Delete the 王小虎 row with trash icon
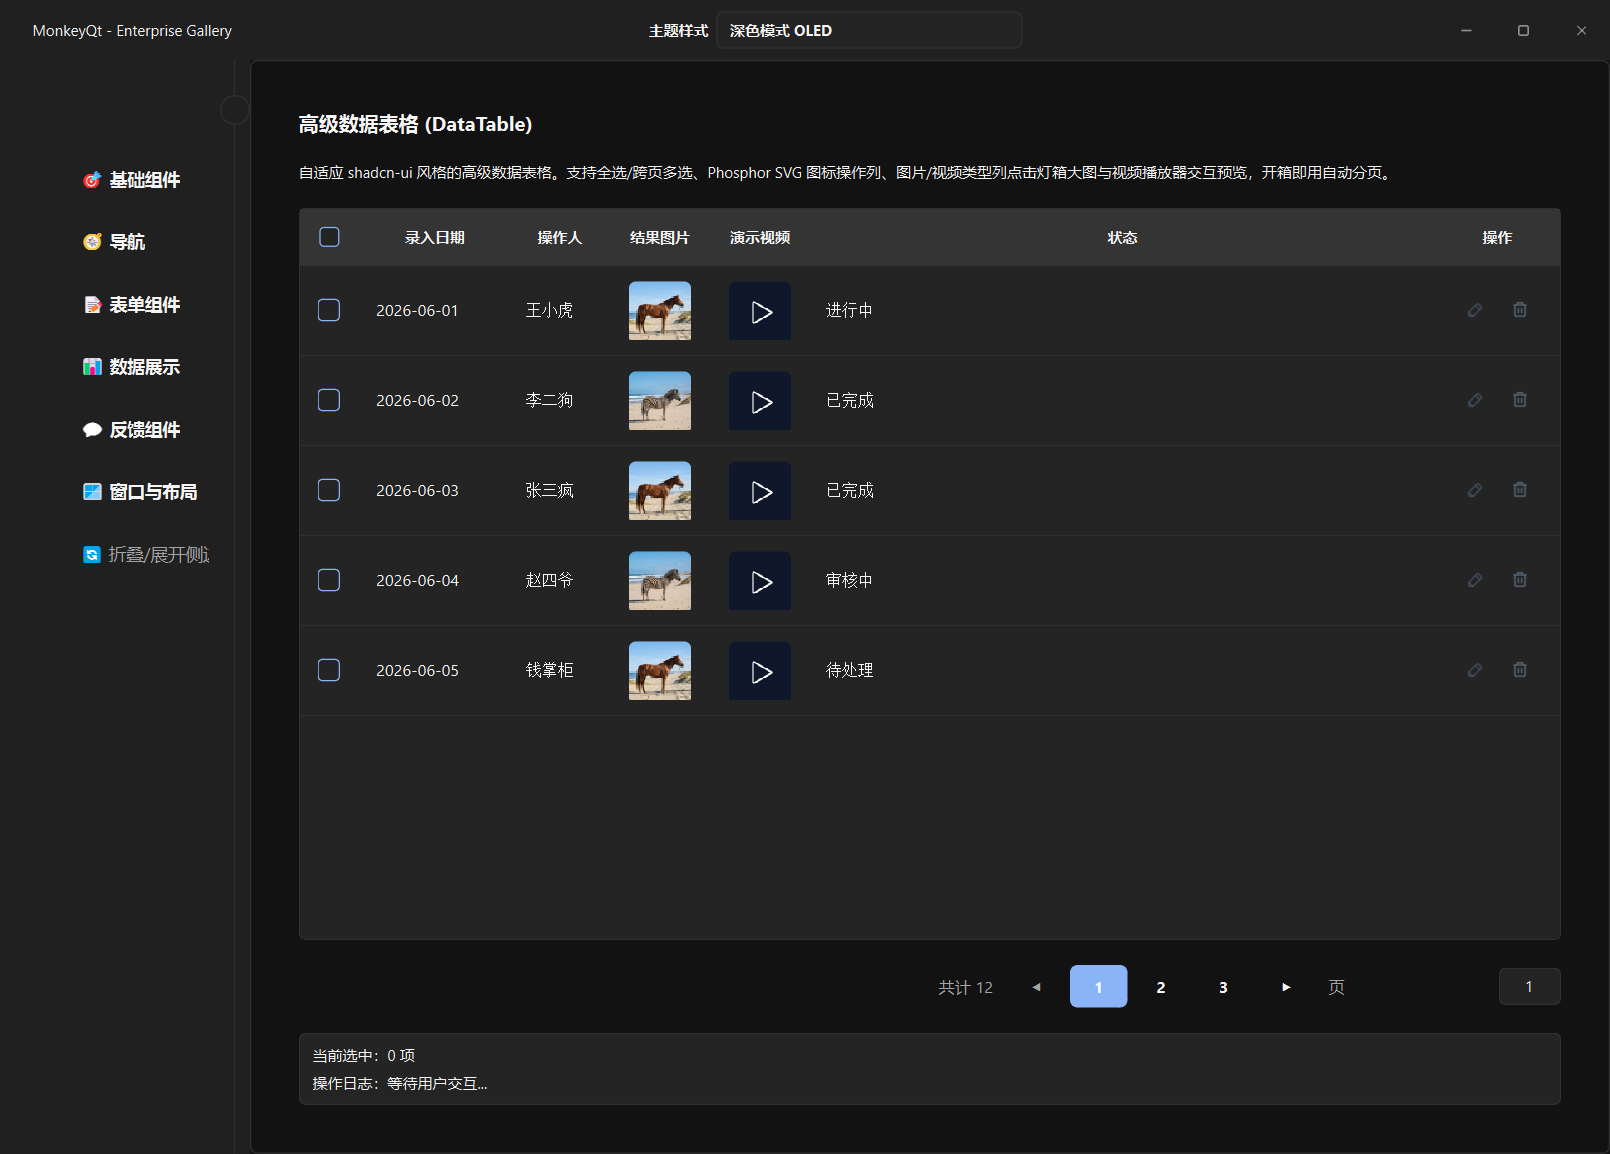The height and width of the screenshot is (1154, 1610). coord(1520,310)
